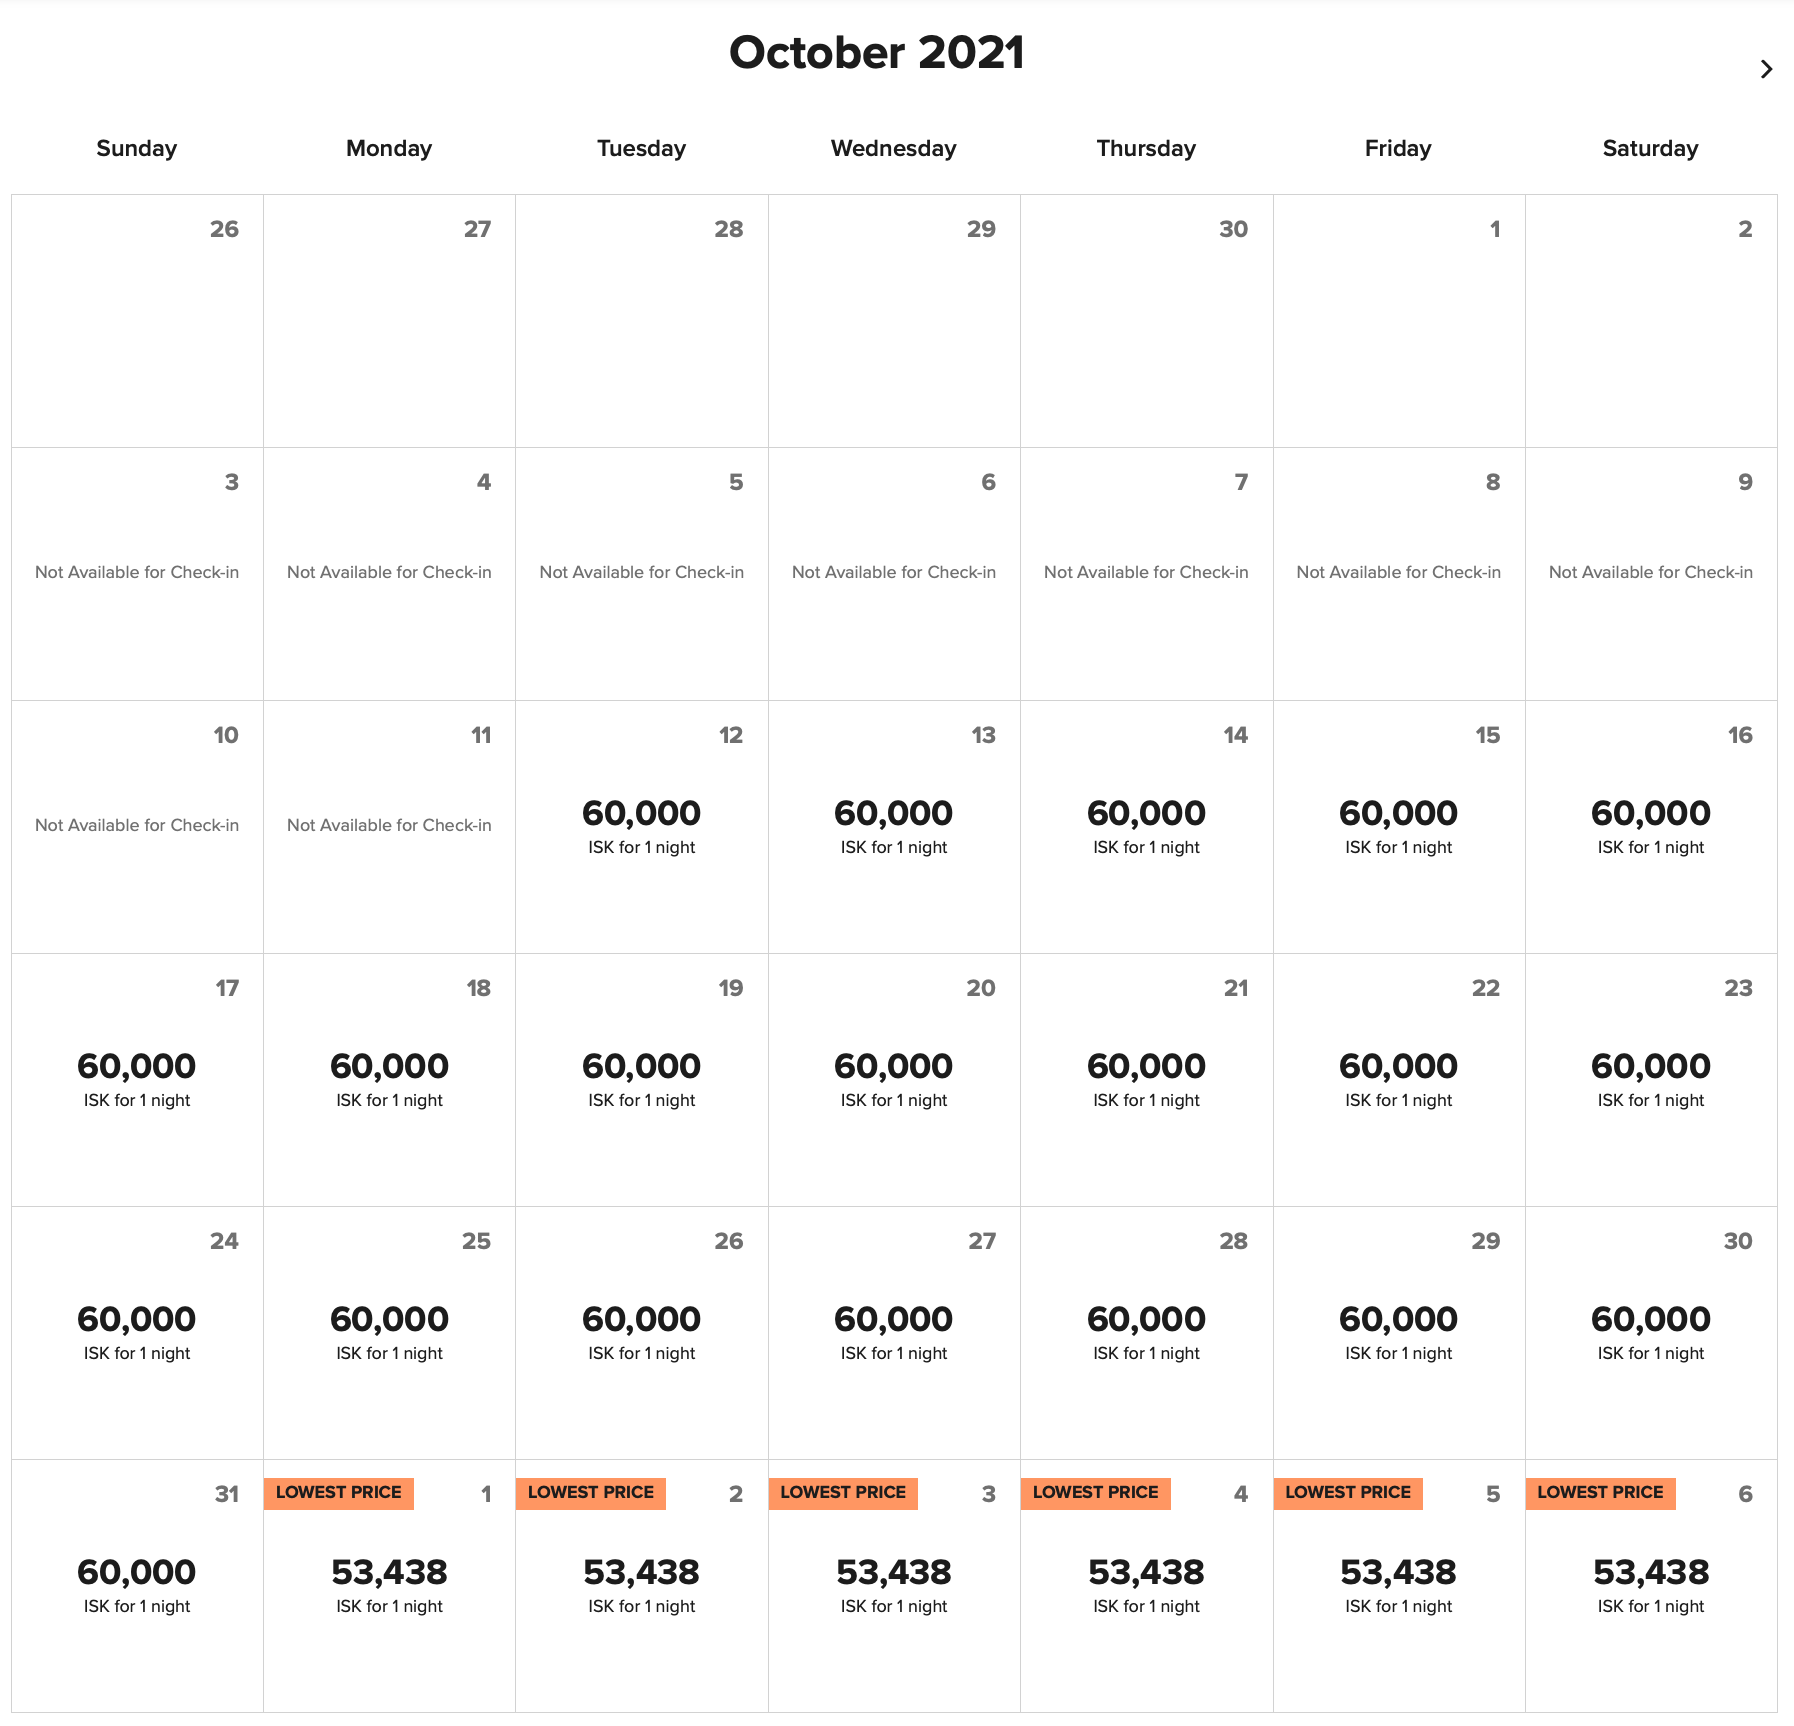Select the 53,438 ISK rate on November 6
Image resolution: width=1794 pixels, height=1726 pixels.
point(1650,1572)
